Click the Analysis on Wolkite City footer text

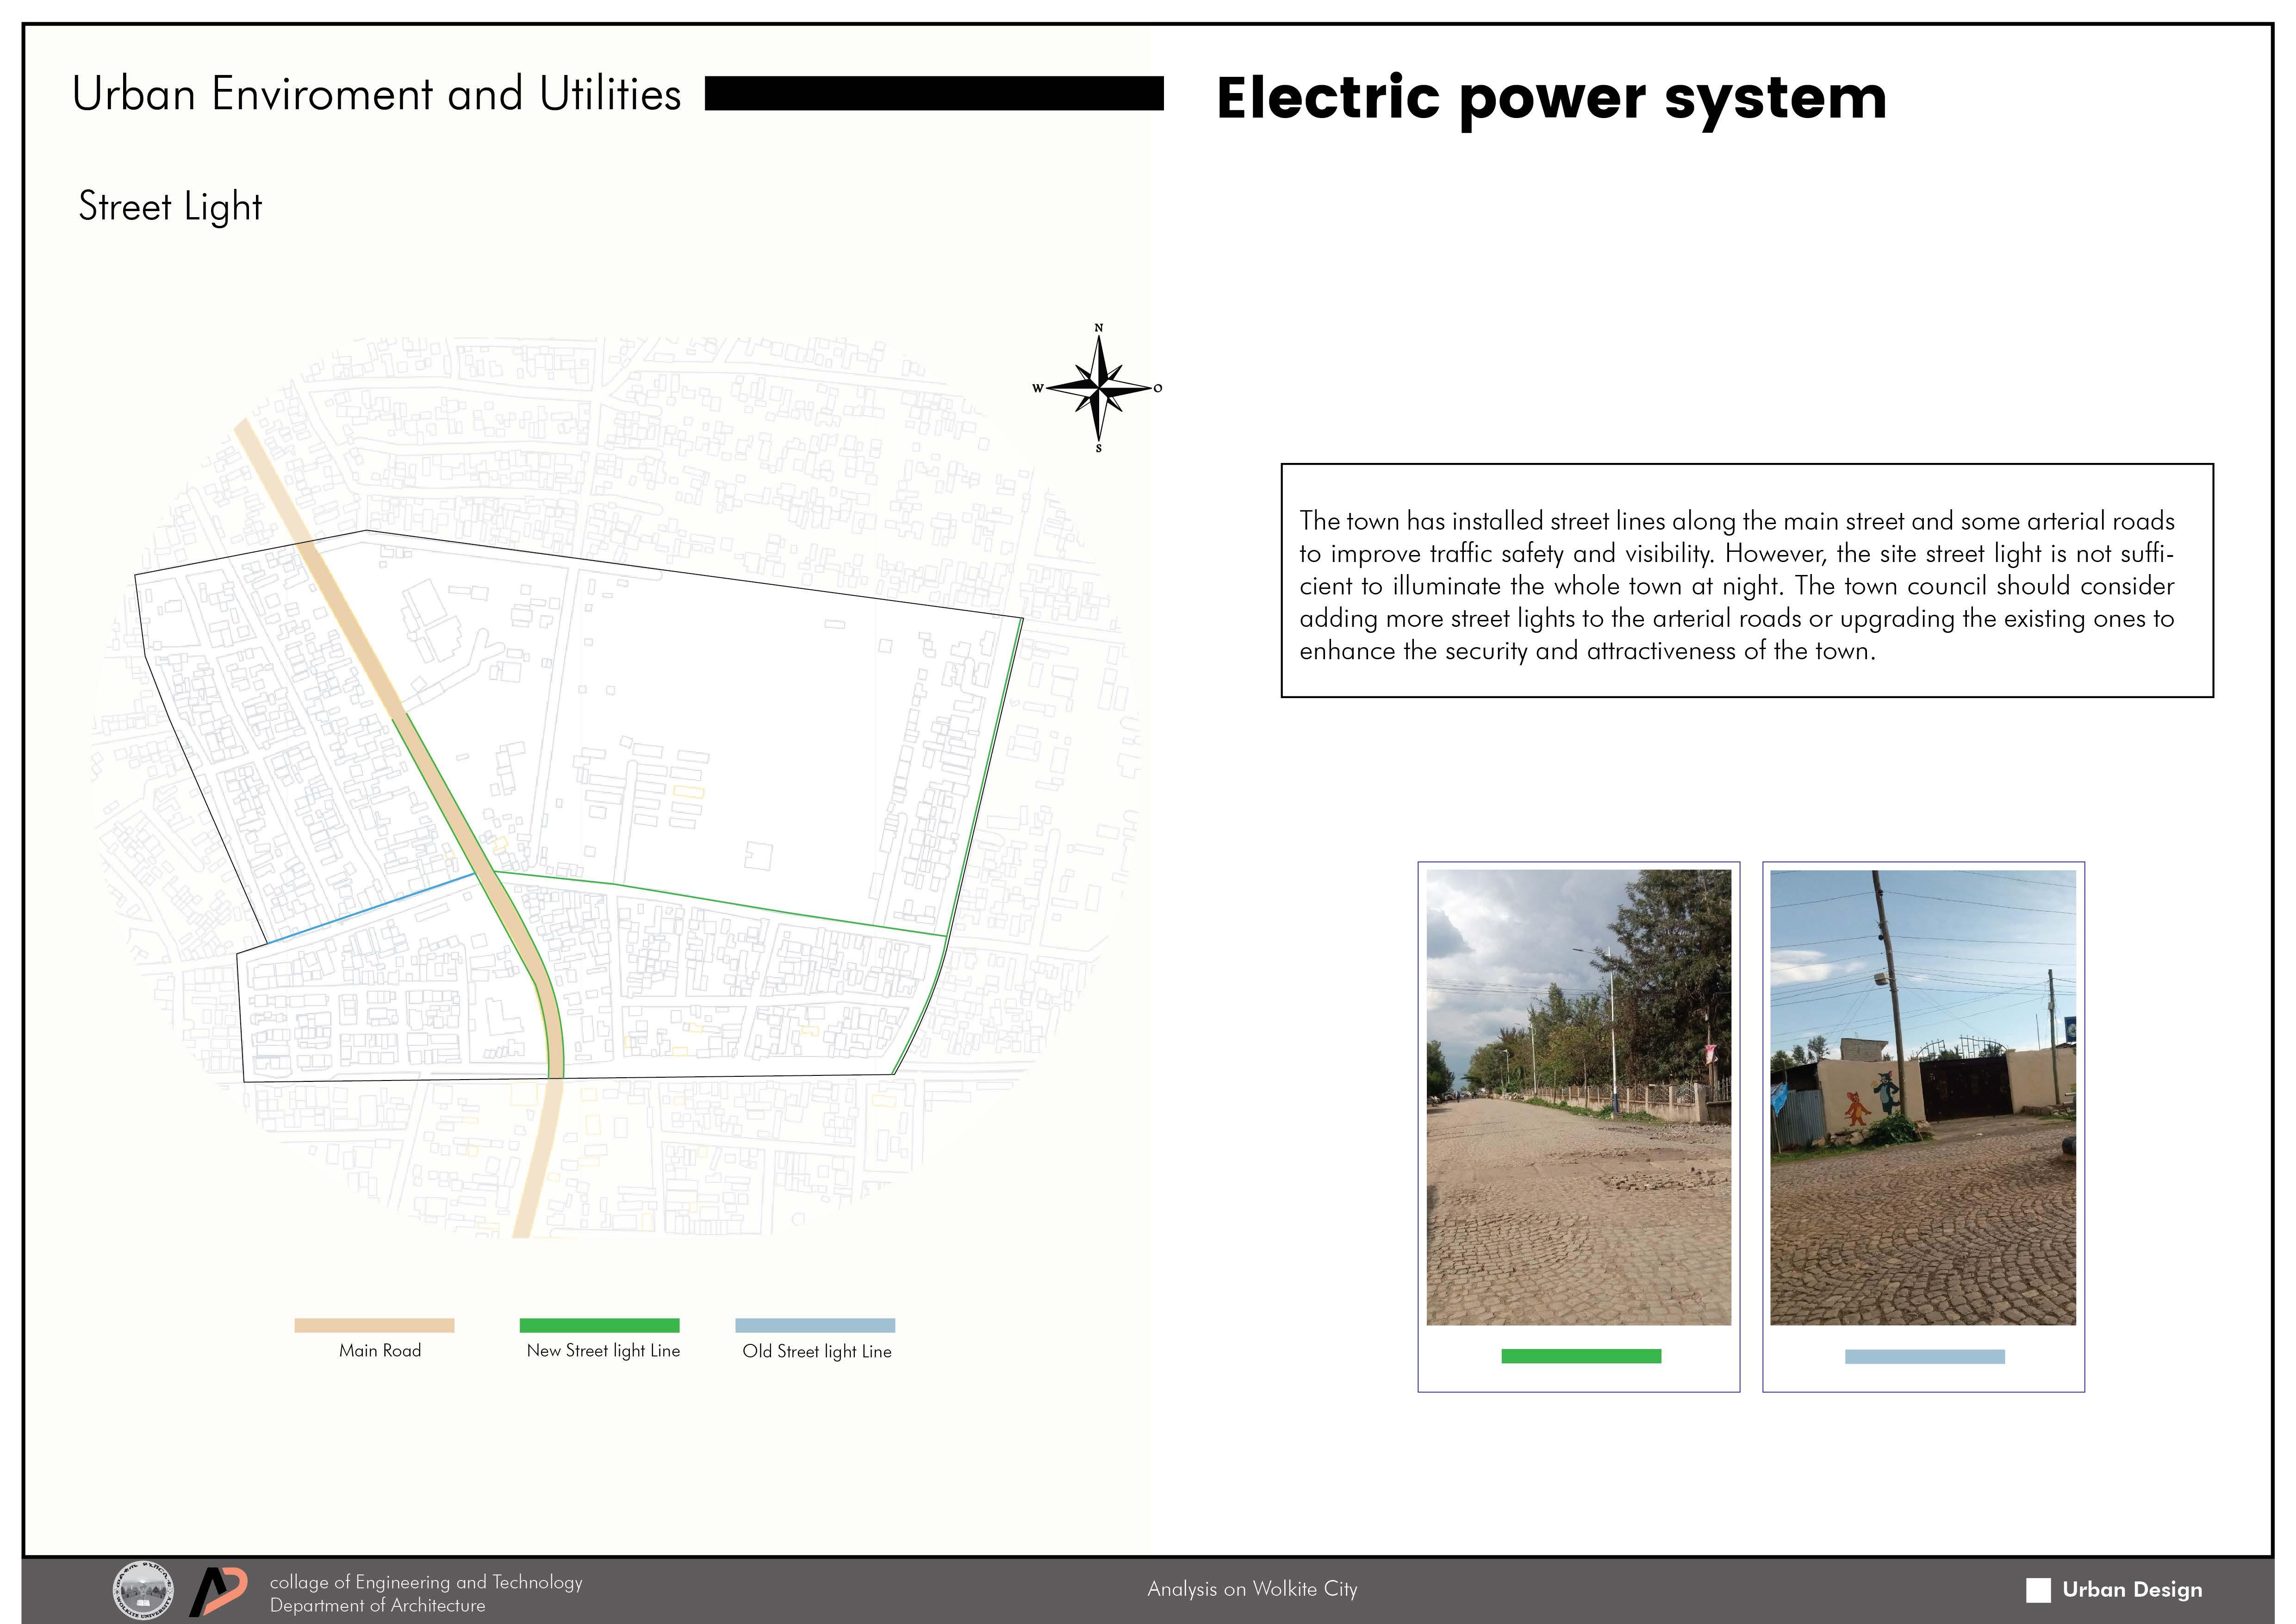click(x=1252, y=1589)
